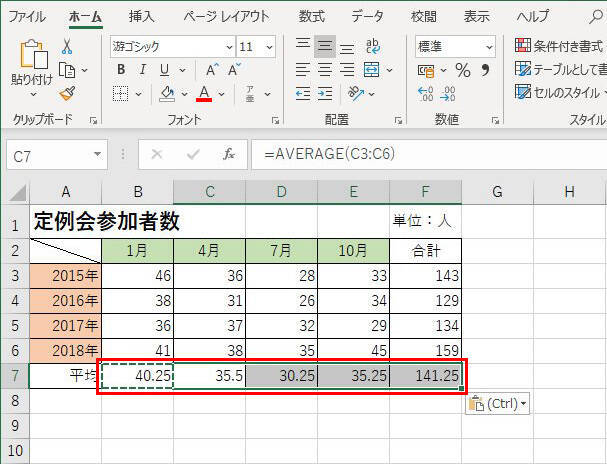Viewport: 607px width, 464px height.
Task: Click the Merge and Center icon
Action: point(371,70)
